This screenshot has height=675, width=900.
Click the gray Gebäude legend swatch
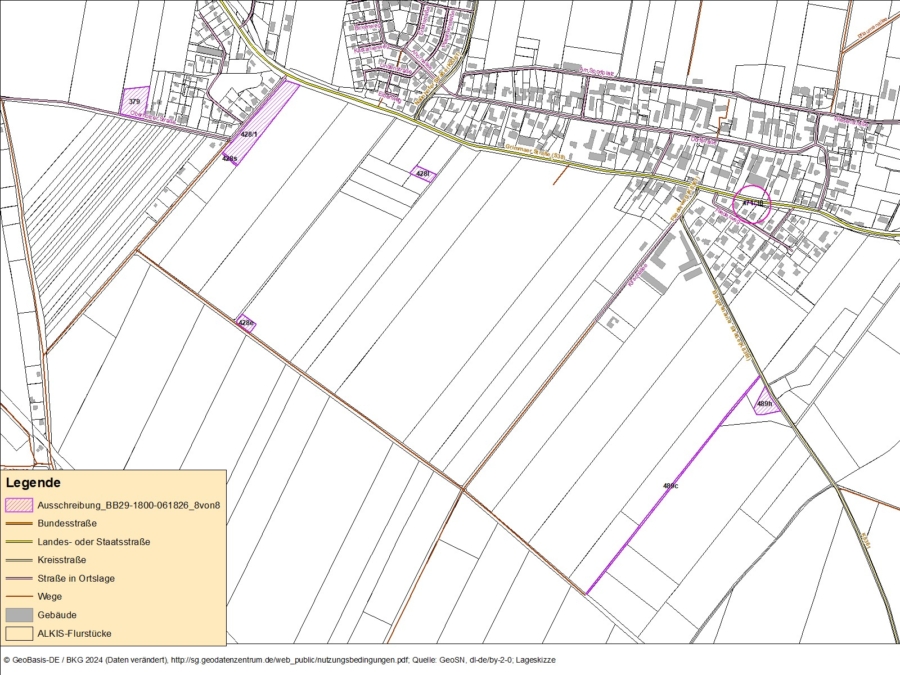19,615
